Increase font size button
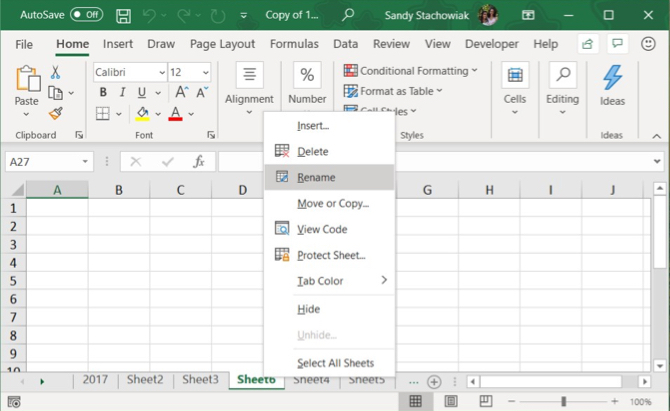670x411 pixels. click(x=181, y=92)
